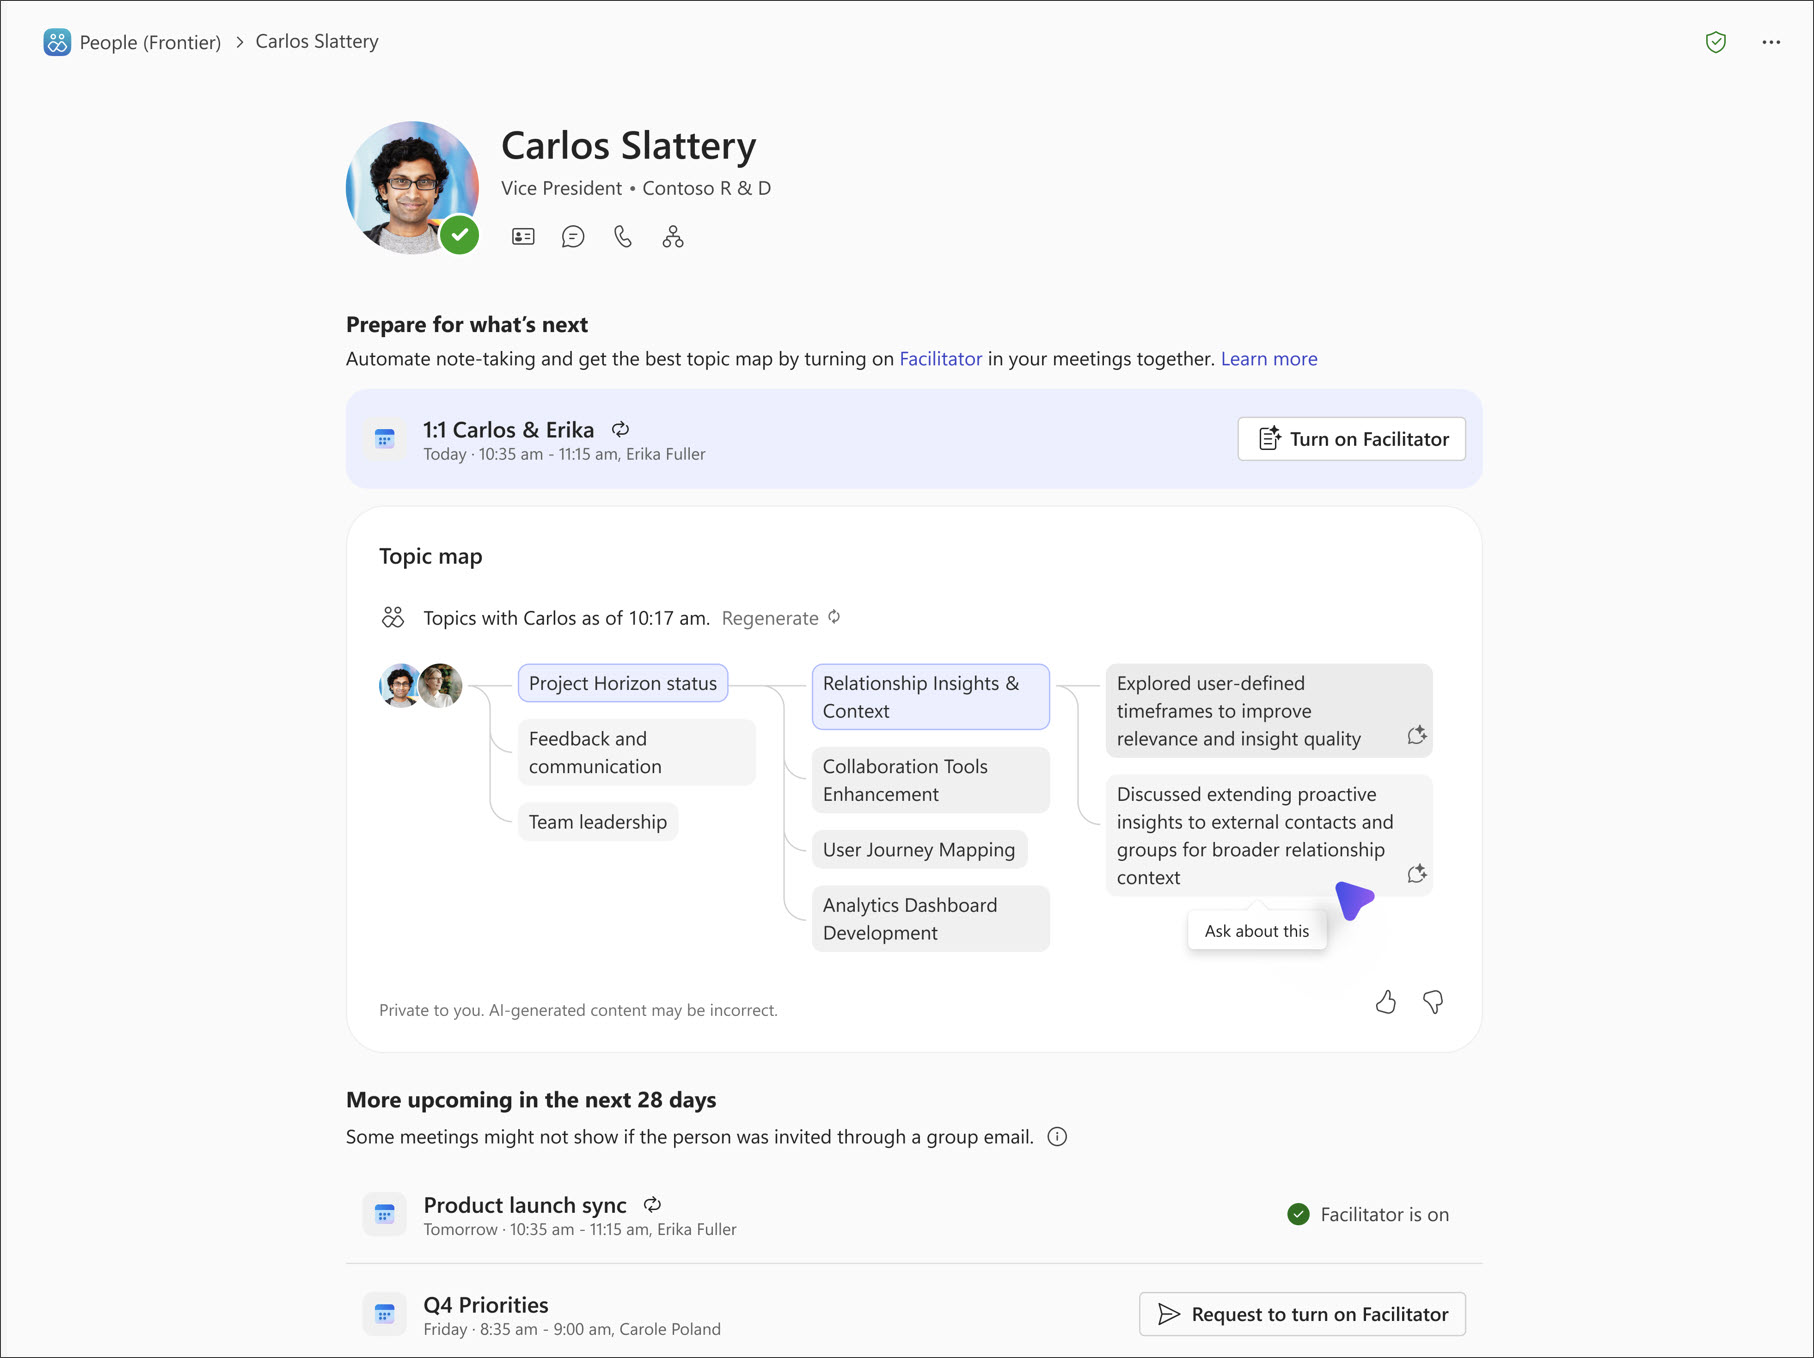
Task: Click the Facilitator link in the description
Action: [940, 359]
